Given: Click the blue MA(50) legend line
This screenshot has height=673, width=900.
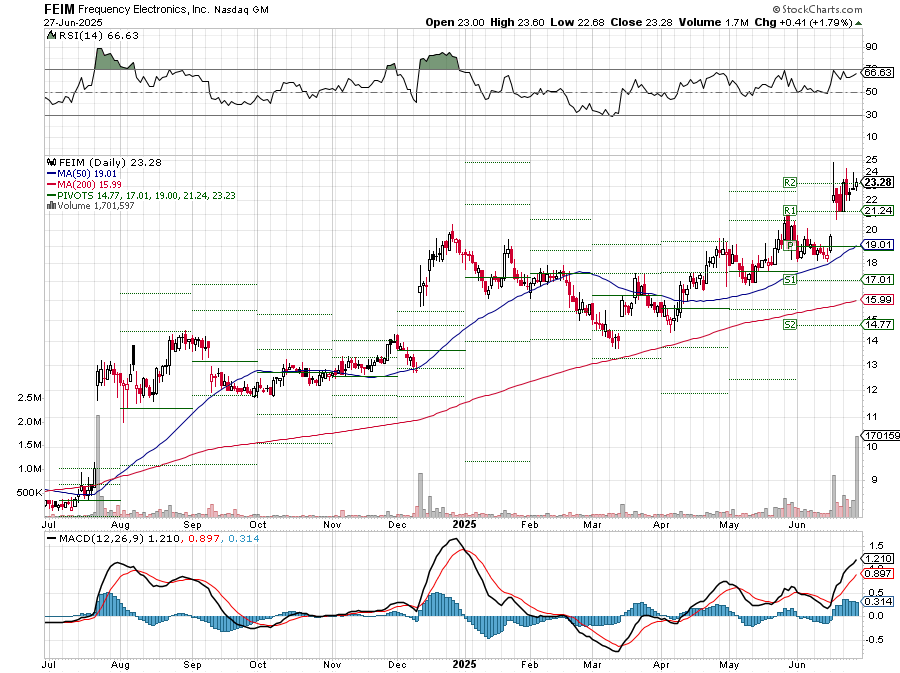Looking at the screenshot, I should 52,174.
